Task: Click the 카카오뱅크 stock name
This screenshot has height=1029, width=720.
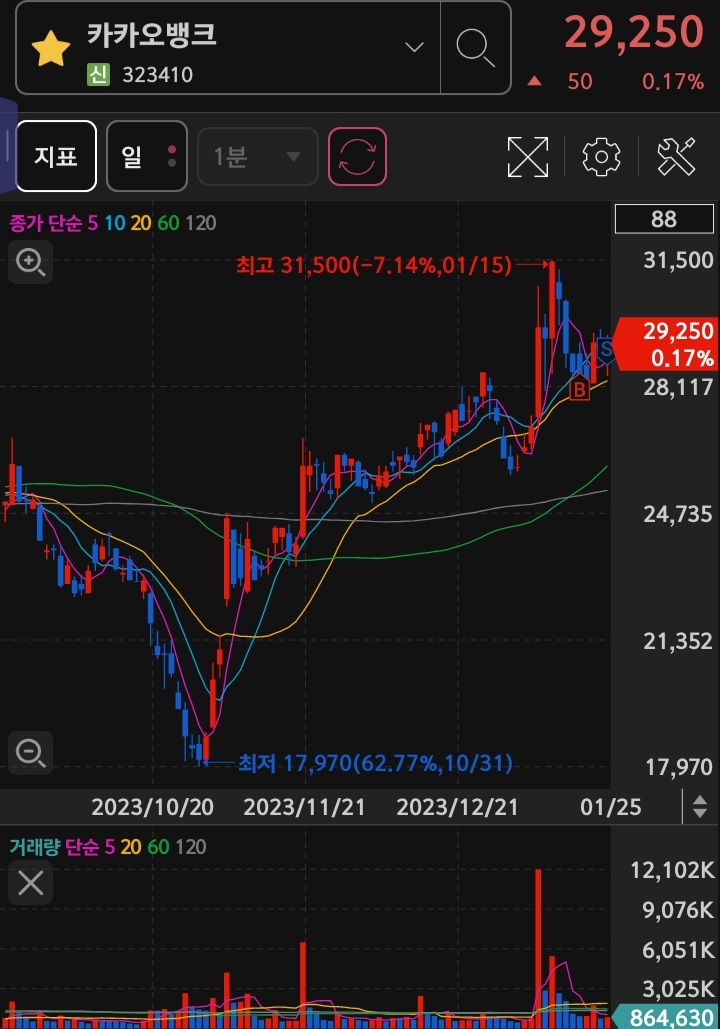Action: [x=152, y=35]
